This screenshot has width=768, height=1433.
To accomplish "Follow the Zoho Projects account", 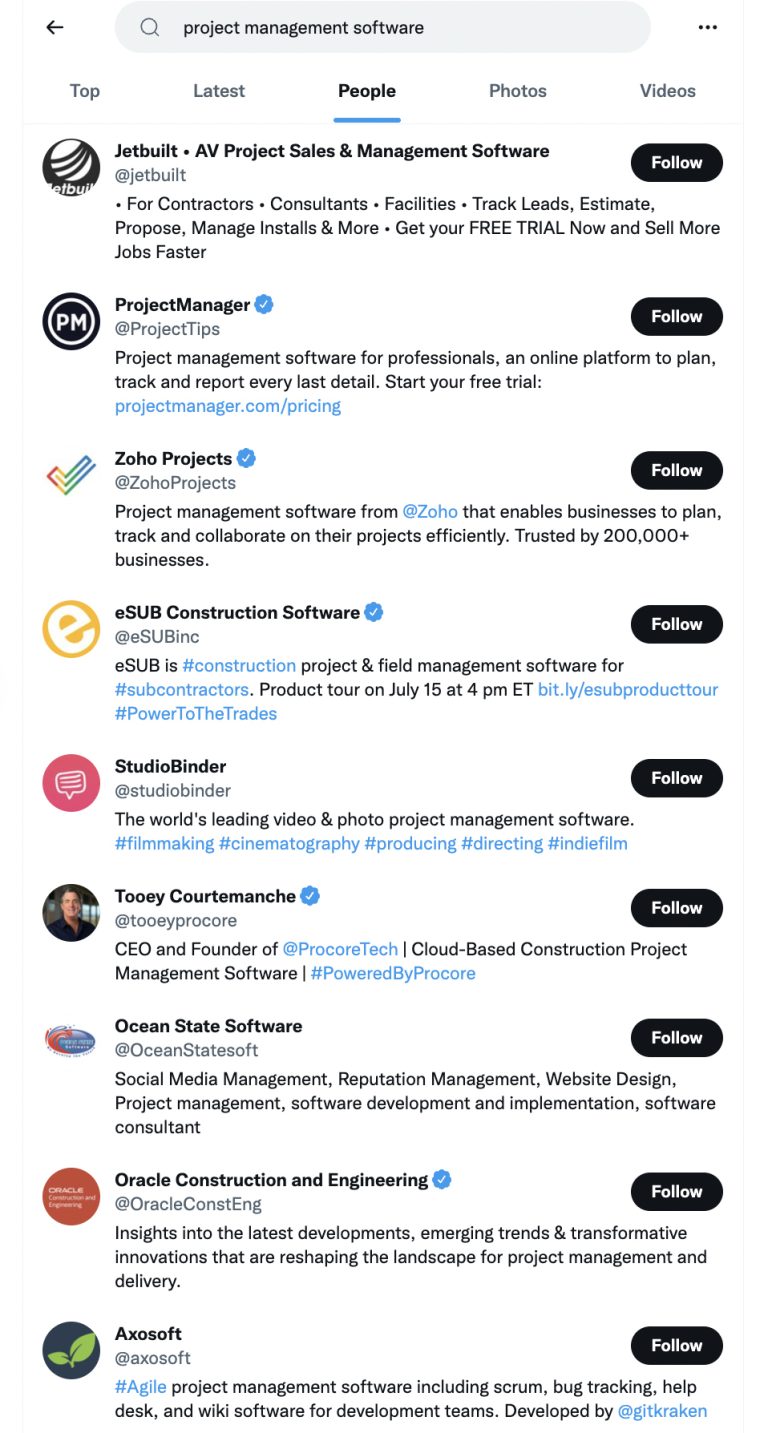I will [676, 470].
